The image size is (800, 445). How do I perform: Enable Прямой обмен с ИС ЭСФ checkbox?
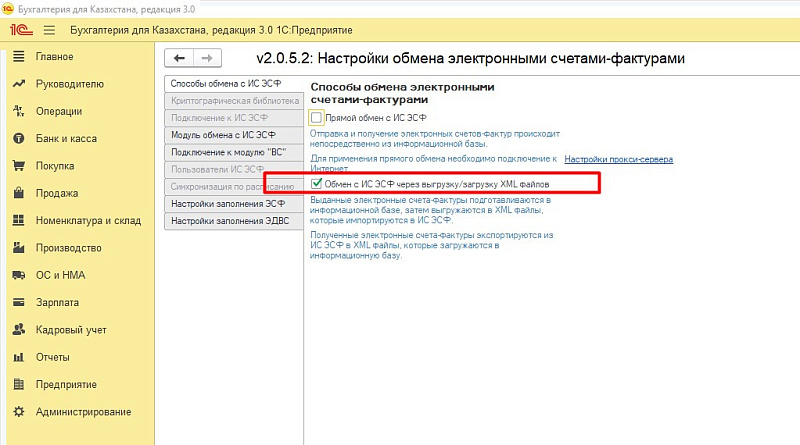click(317, 117)
